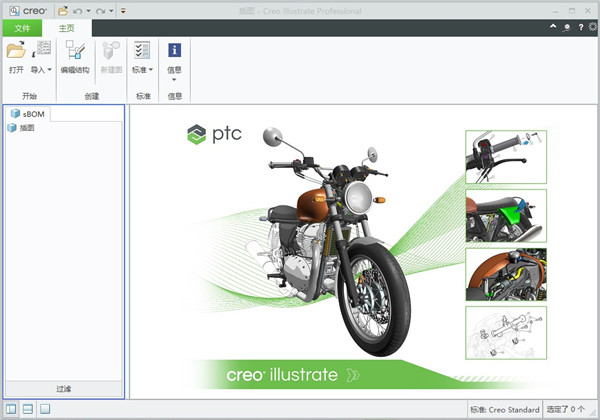Screen dimensions: 600x420
Task: Open the 文件 (File) menu tab
Action: [x=22, y=28]
